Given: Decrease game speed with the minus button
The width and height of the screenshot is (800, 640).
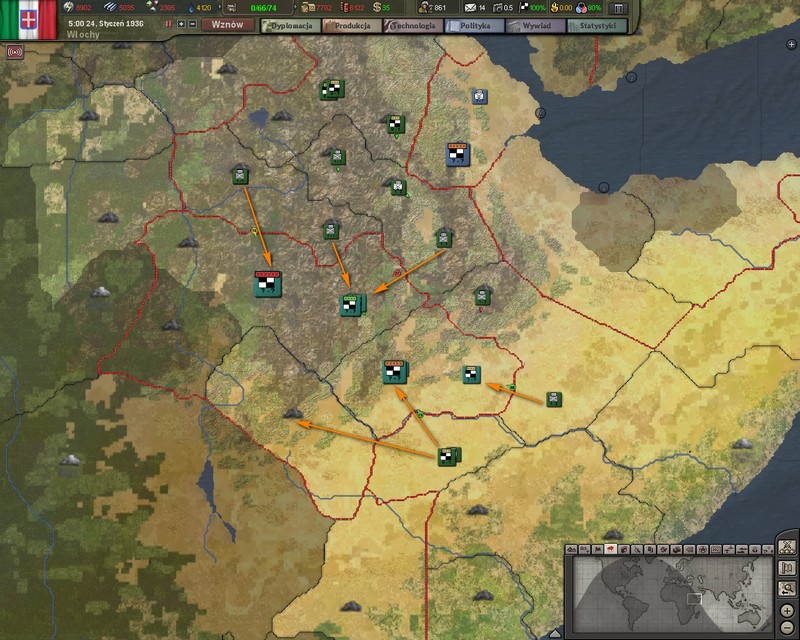Looking at the screenshot, I should click(192, 24).
